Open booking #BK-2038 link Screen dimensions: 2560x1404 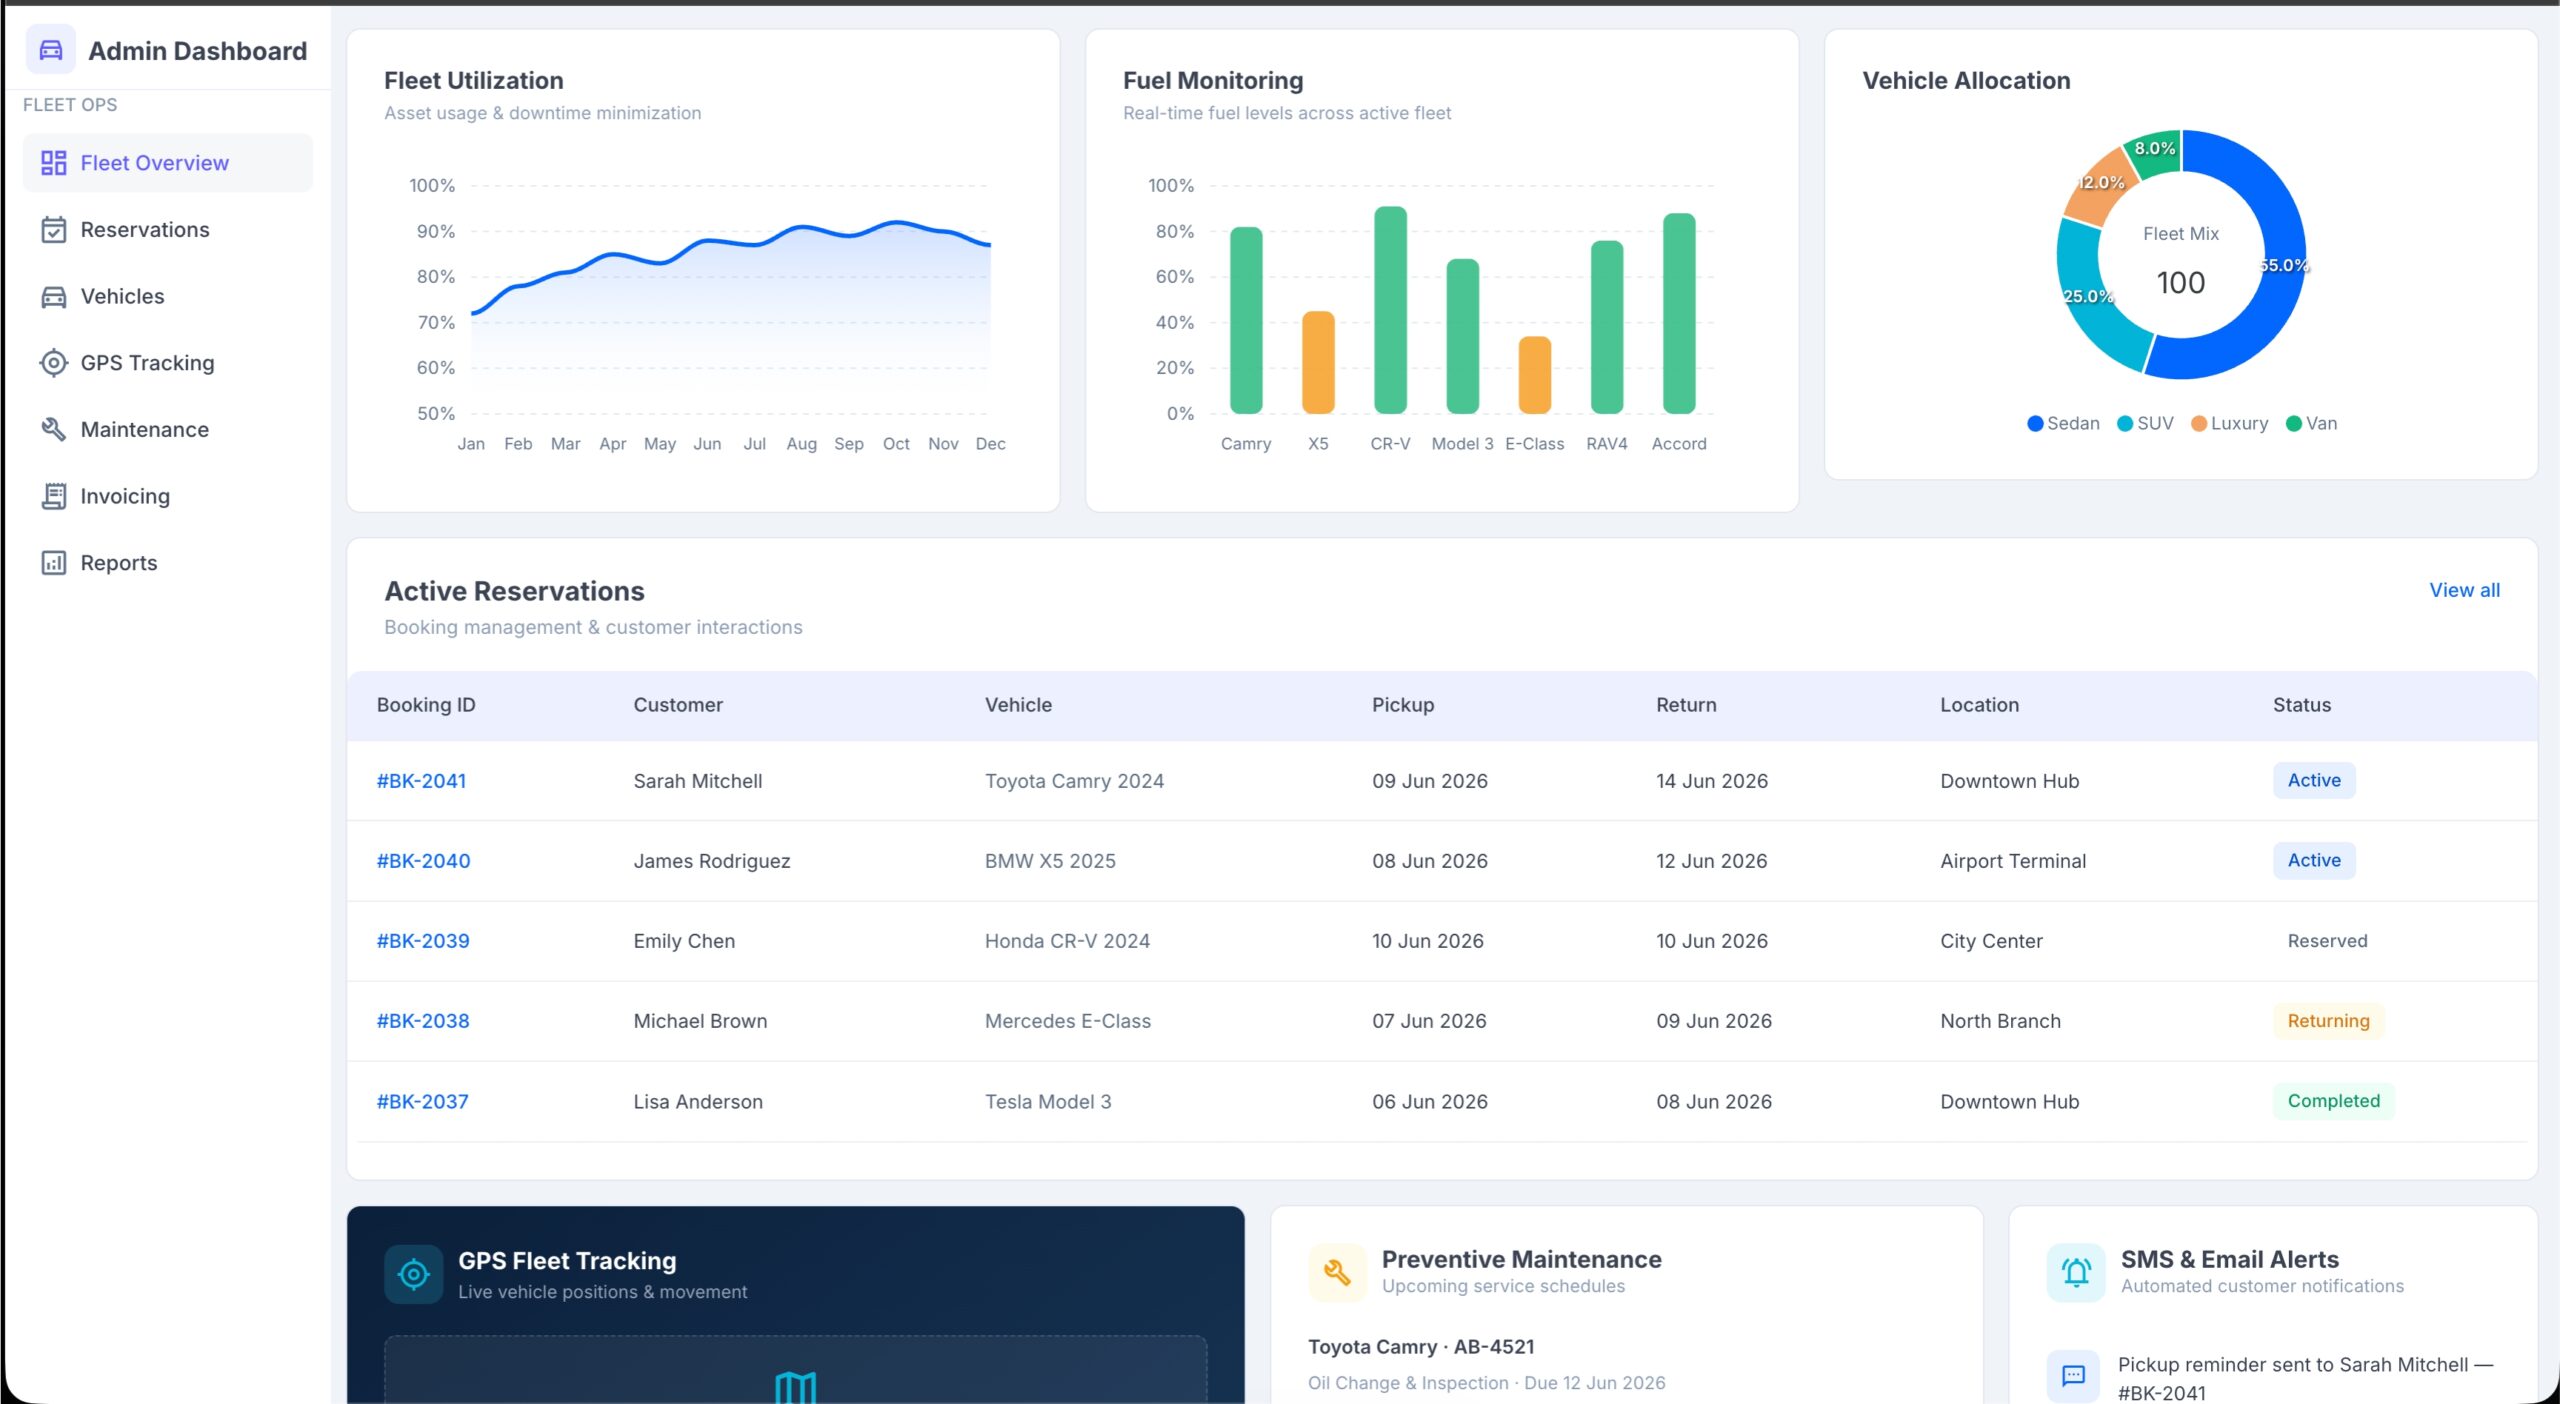(x=423, y=1021)
